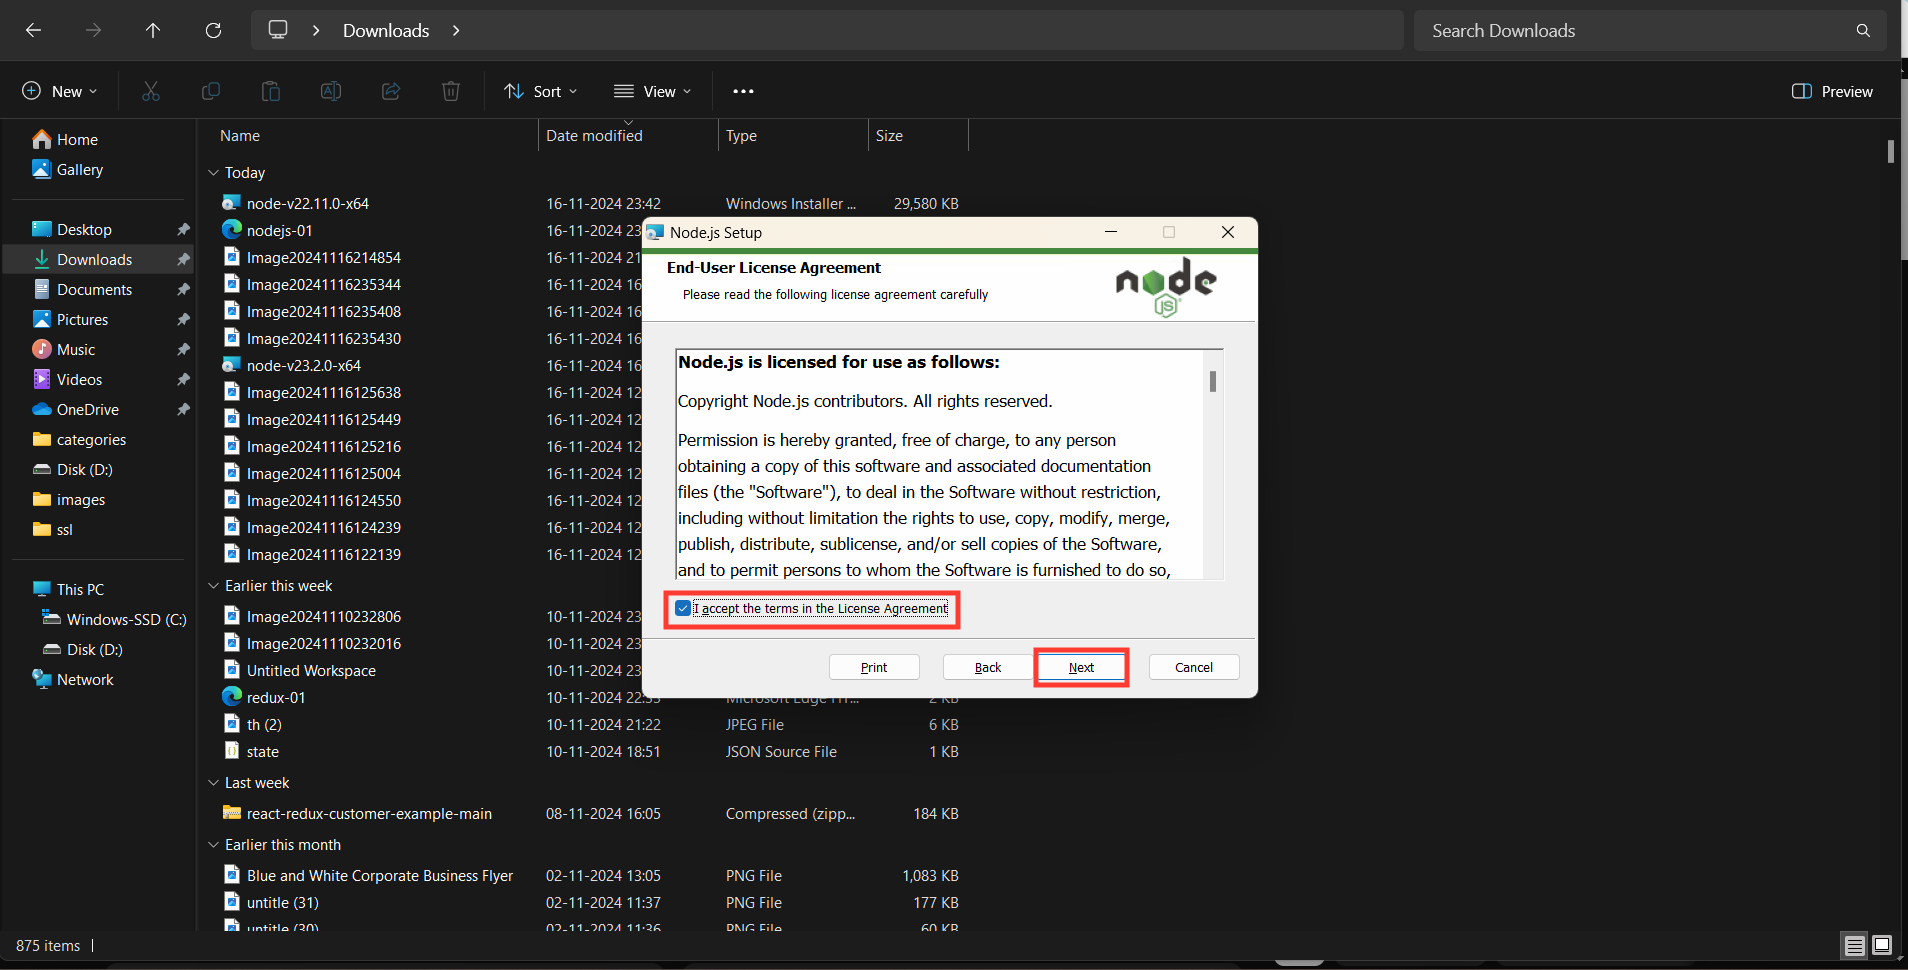Collapse the Today group

[213, 172]
